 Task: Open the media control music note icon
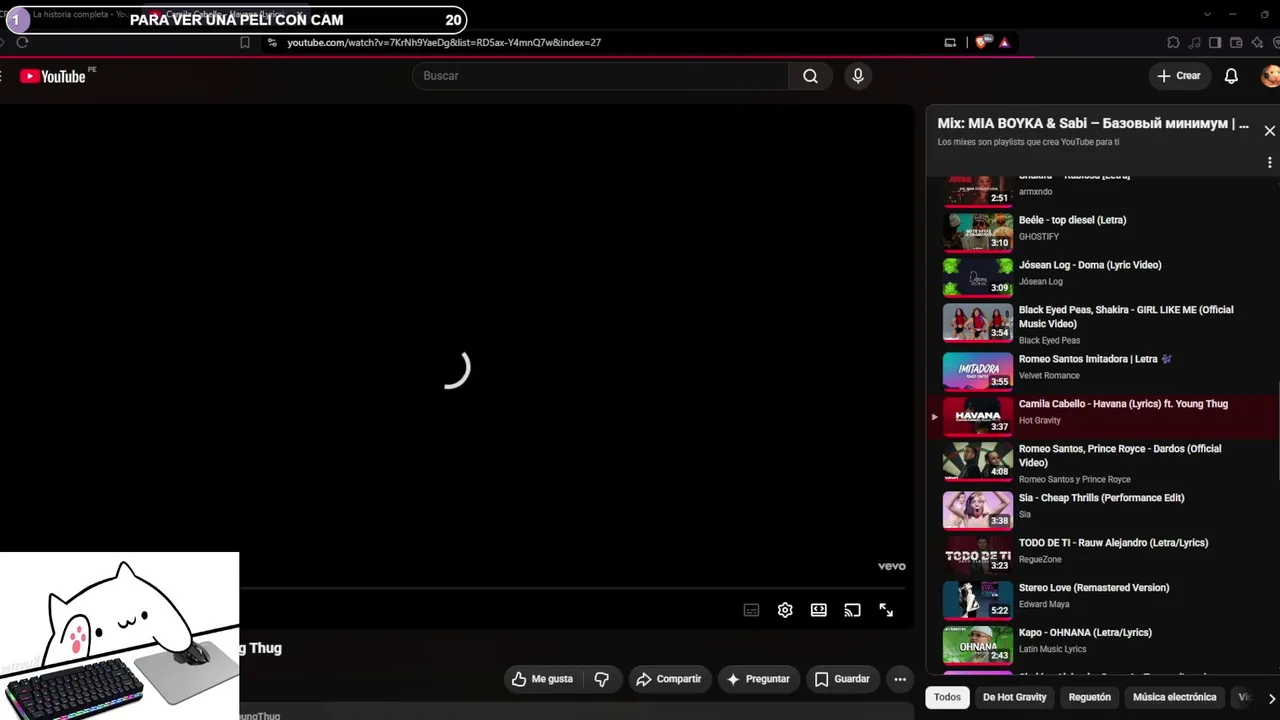[1194, 43]
